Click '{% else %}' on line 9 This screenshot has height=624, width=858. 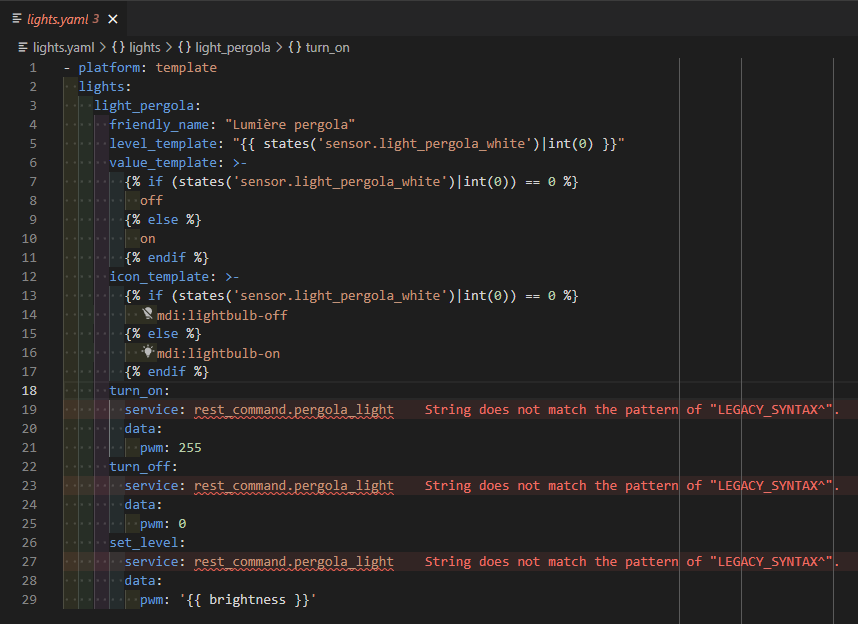163,220
